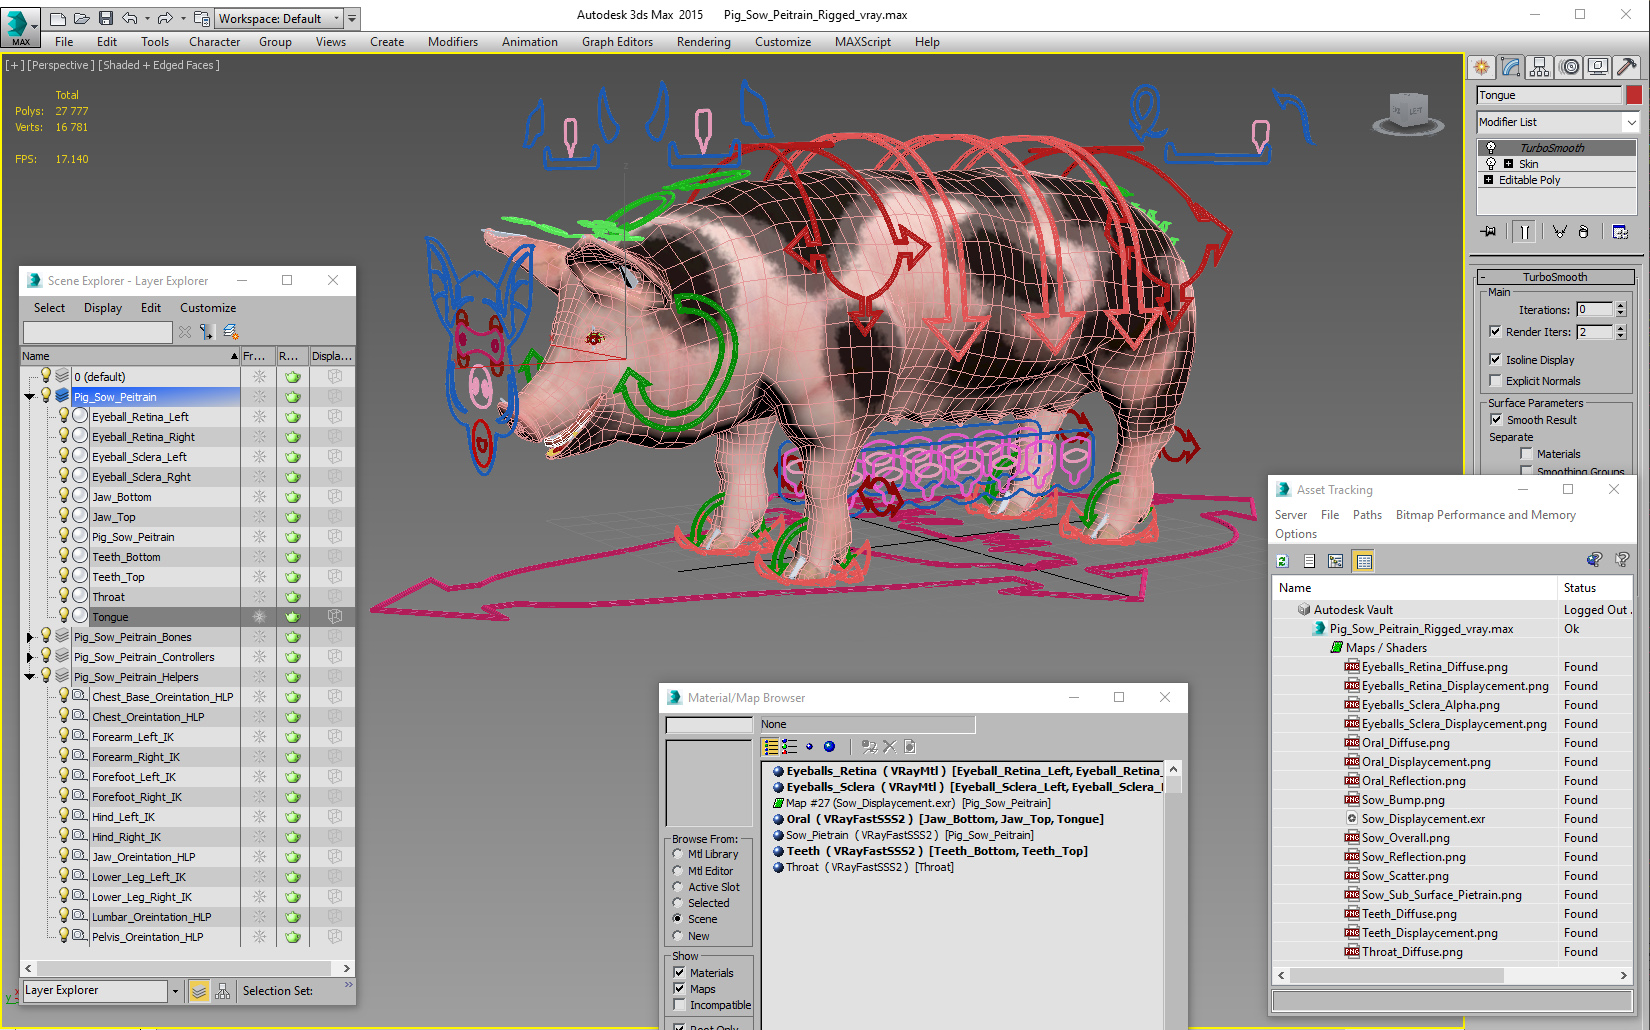Image resolution: width=1650 pixels, height=1030 pixels.
Task: Toggle Sort by Layer icon in Scene Explorer
Action: 199,991
